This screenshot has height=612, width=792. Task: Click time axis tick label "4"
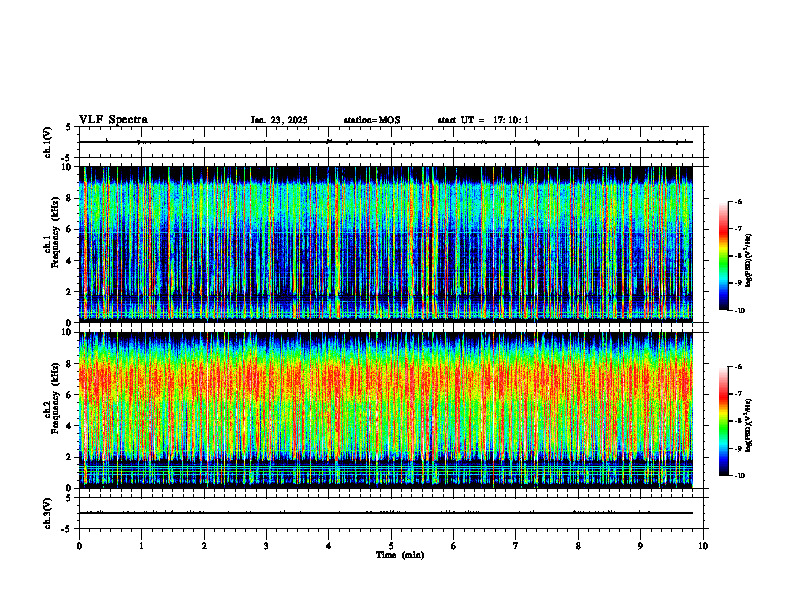329,546
